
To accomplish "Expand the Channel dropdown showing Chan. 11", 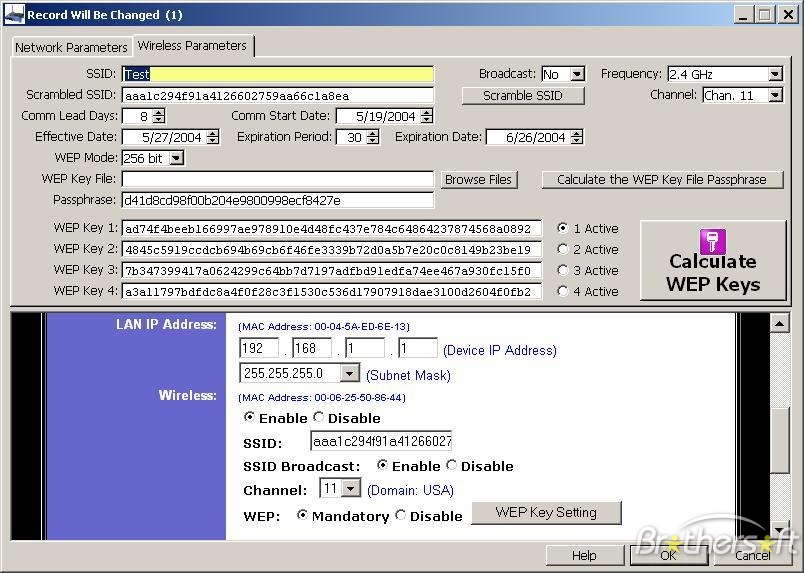I will (x=775, y=95).
